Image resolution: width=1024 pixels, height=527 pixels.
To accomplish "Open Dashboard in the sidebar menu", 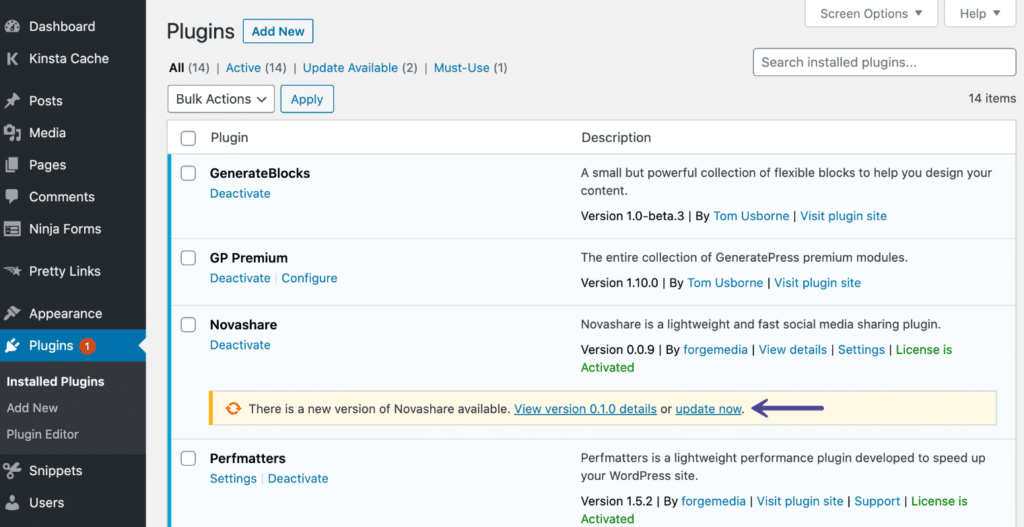I will tap(62, 27).
